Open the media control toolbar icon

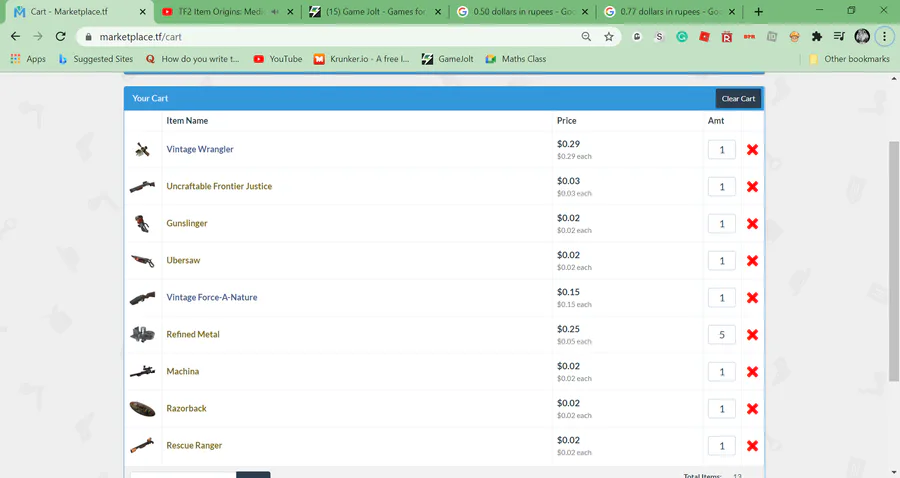[839, 37]
